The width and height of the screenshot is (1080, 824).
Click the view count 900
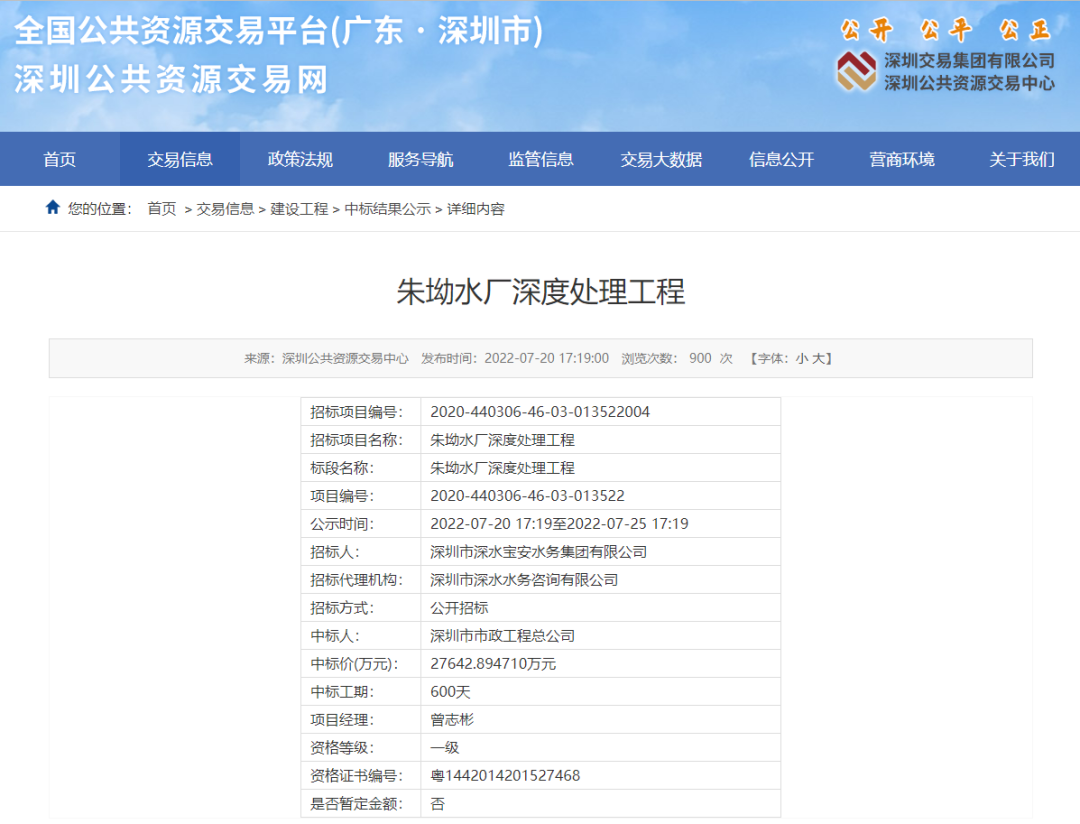click(x=700, y=358)
